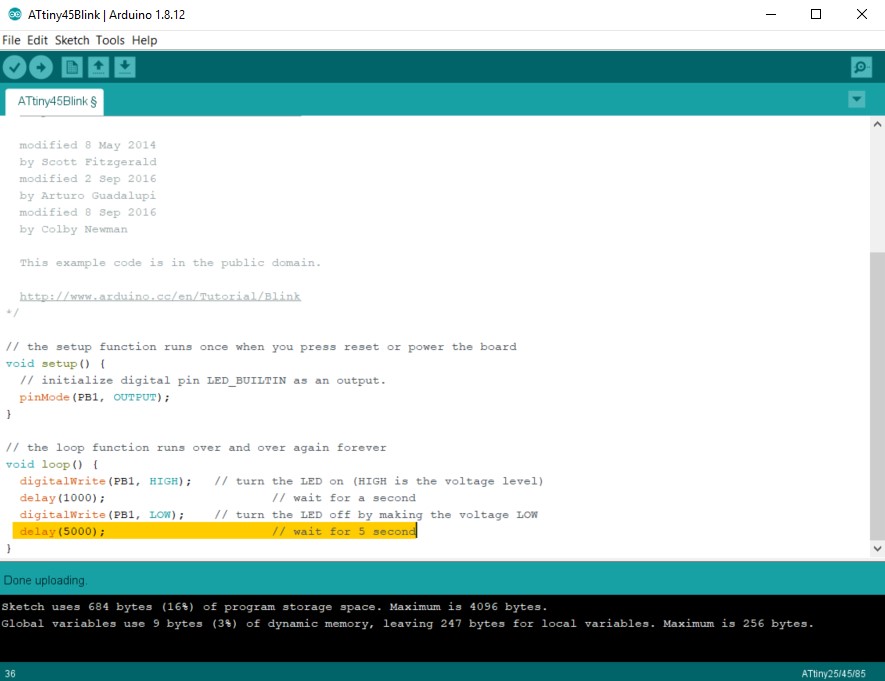Close the Arduino window
The height and width of the screenshot is (681, 885).
pos(861,14)
